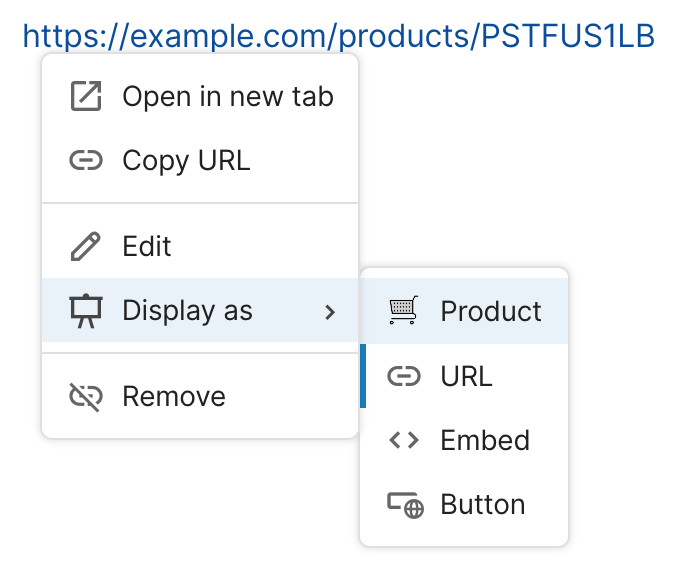Expand Display as submenu chevron arrow
674x572 pixels.
(330, 312)
